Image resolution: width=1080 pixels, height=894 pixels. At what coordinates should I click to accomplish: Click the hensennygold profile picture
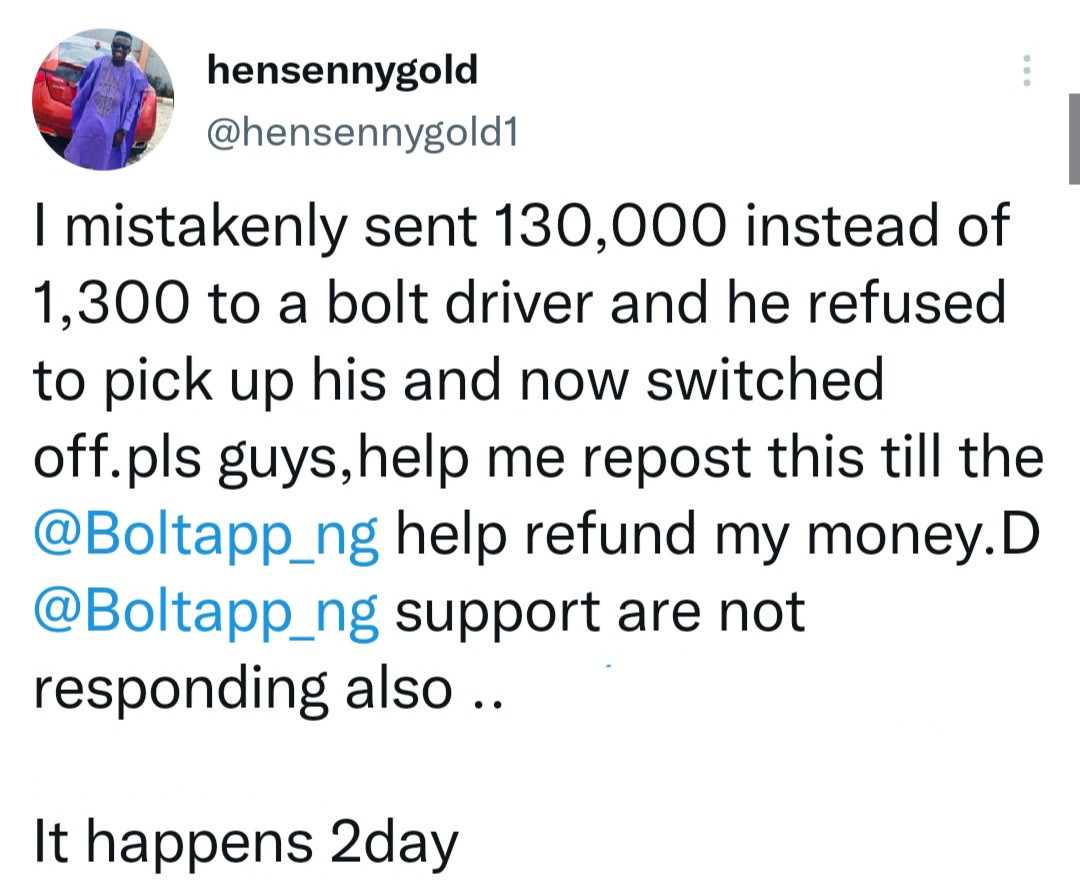[x=104, y=100]
